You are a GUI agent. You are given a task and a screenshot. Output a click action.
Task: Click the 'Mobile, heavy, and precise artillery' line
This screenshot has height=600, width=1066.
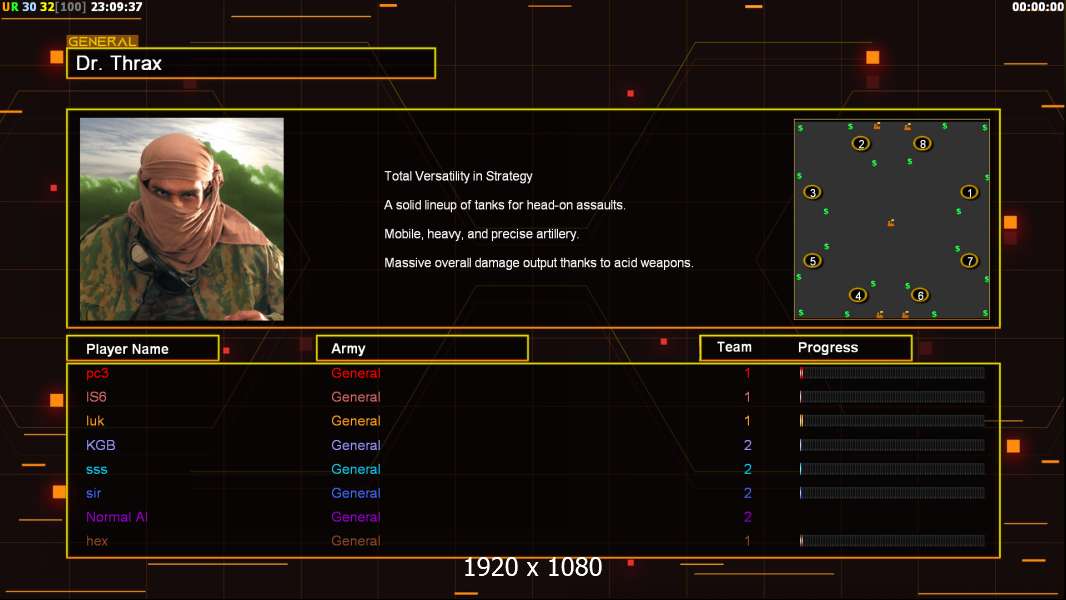pos(481,234)
